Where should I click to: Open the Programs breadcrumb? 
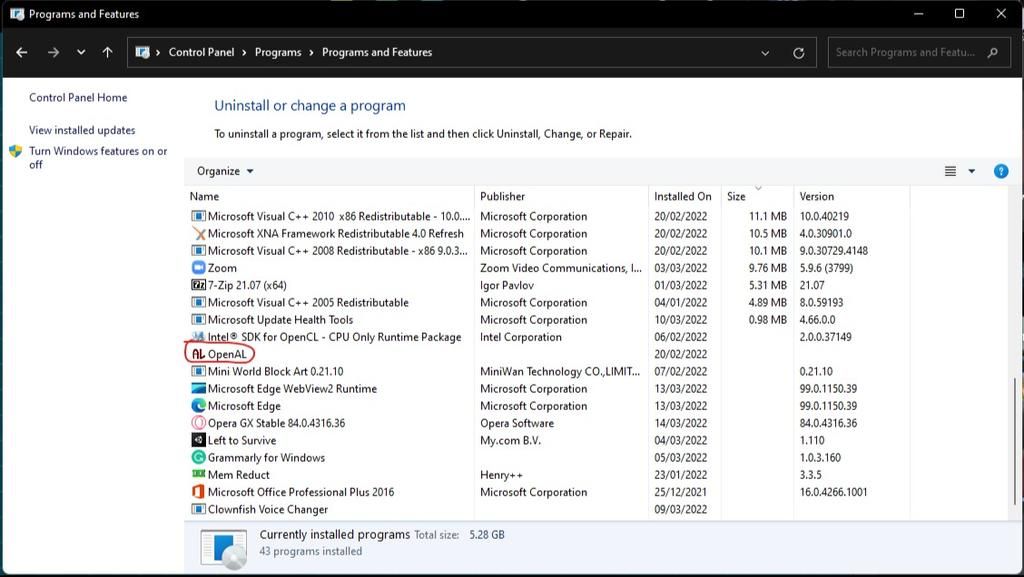click(x=278, y=52)
